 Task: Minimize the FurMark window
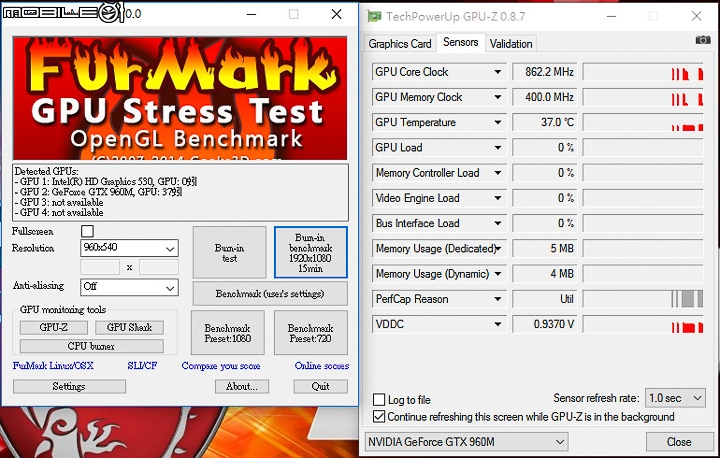(251, 14)
